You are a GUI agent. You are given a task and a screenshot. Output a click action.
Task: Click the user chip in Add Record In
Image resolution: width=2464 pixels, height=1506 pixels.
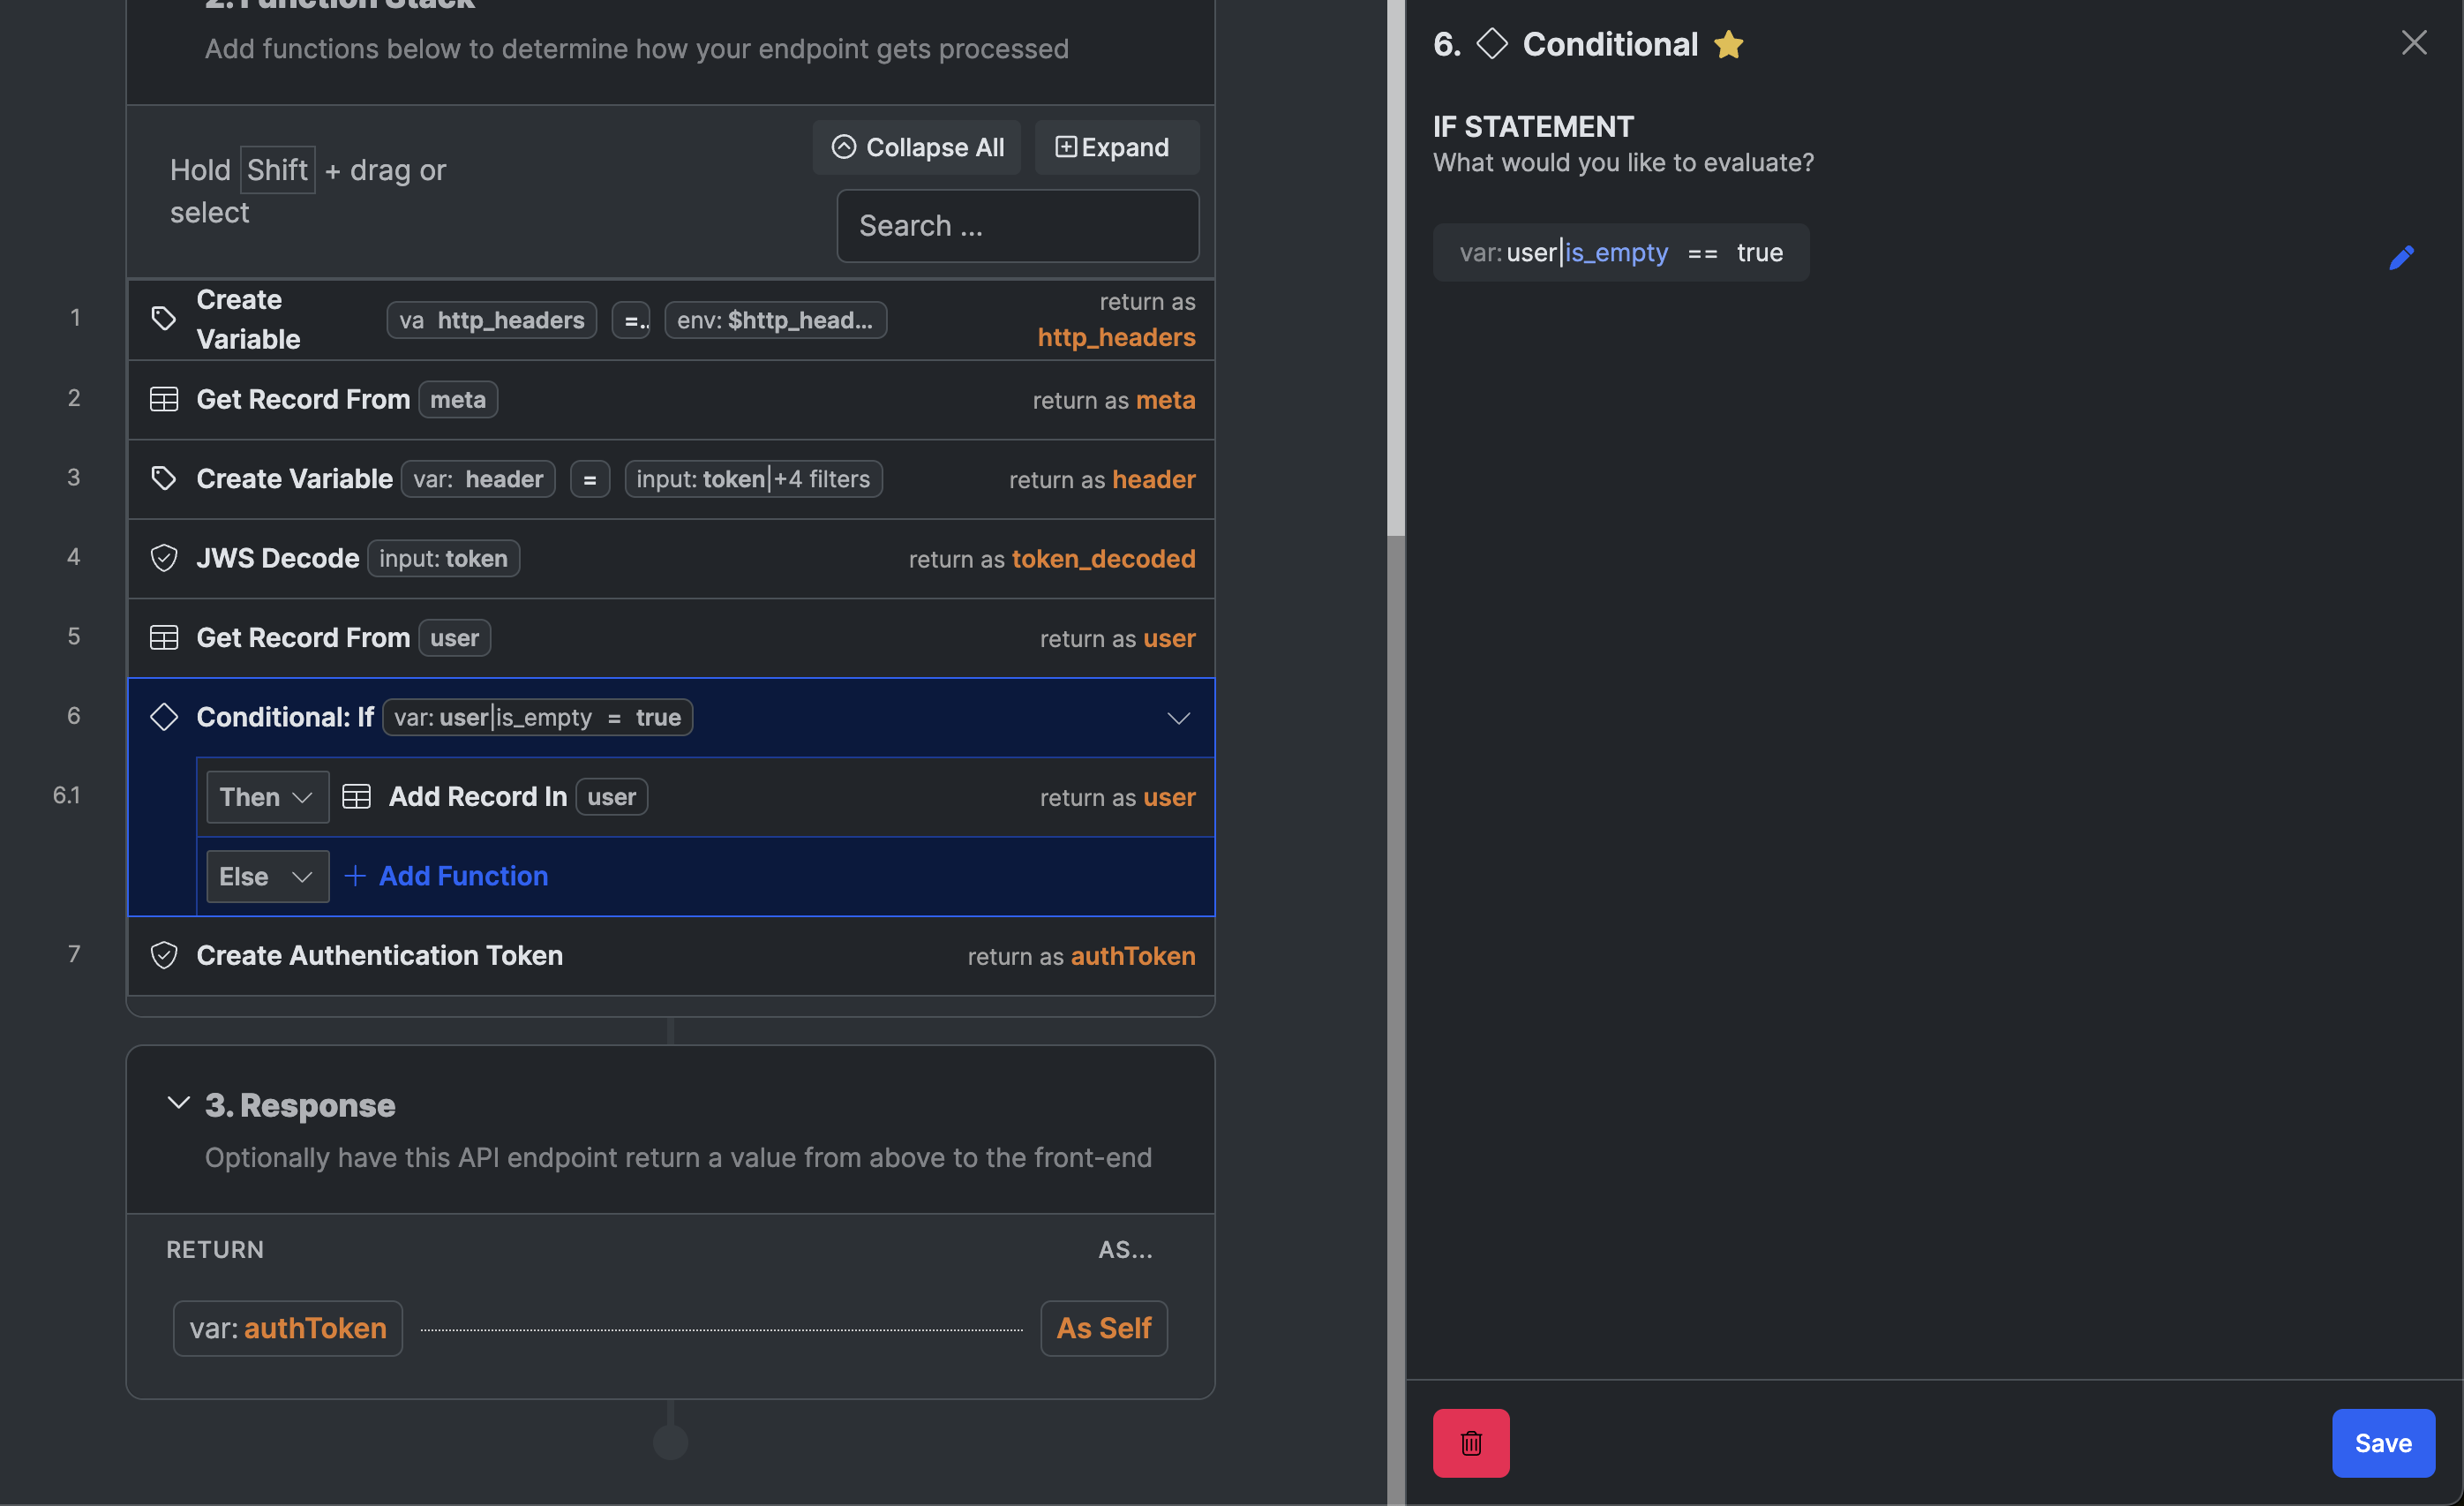[x=611, y=797]
